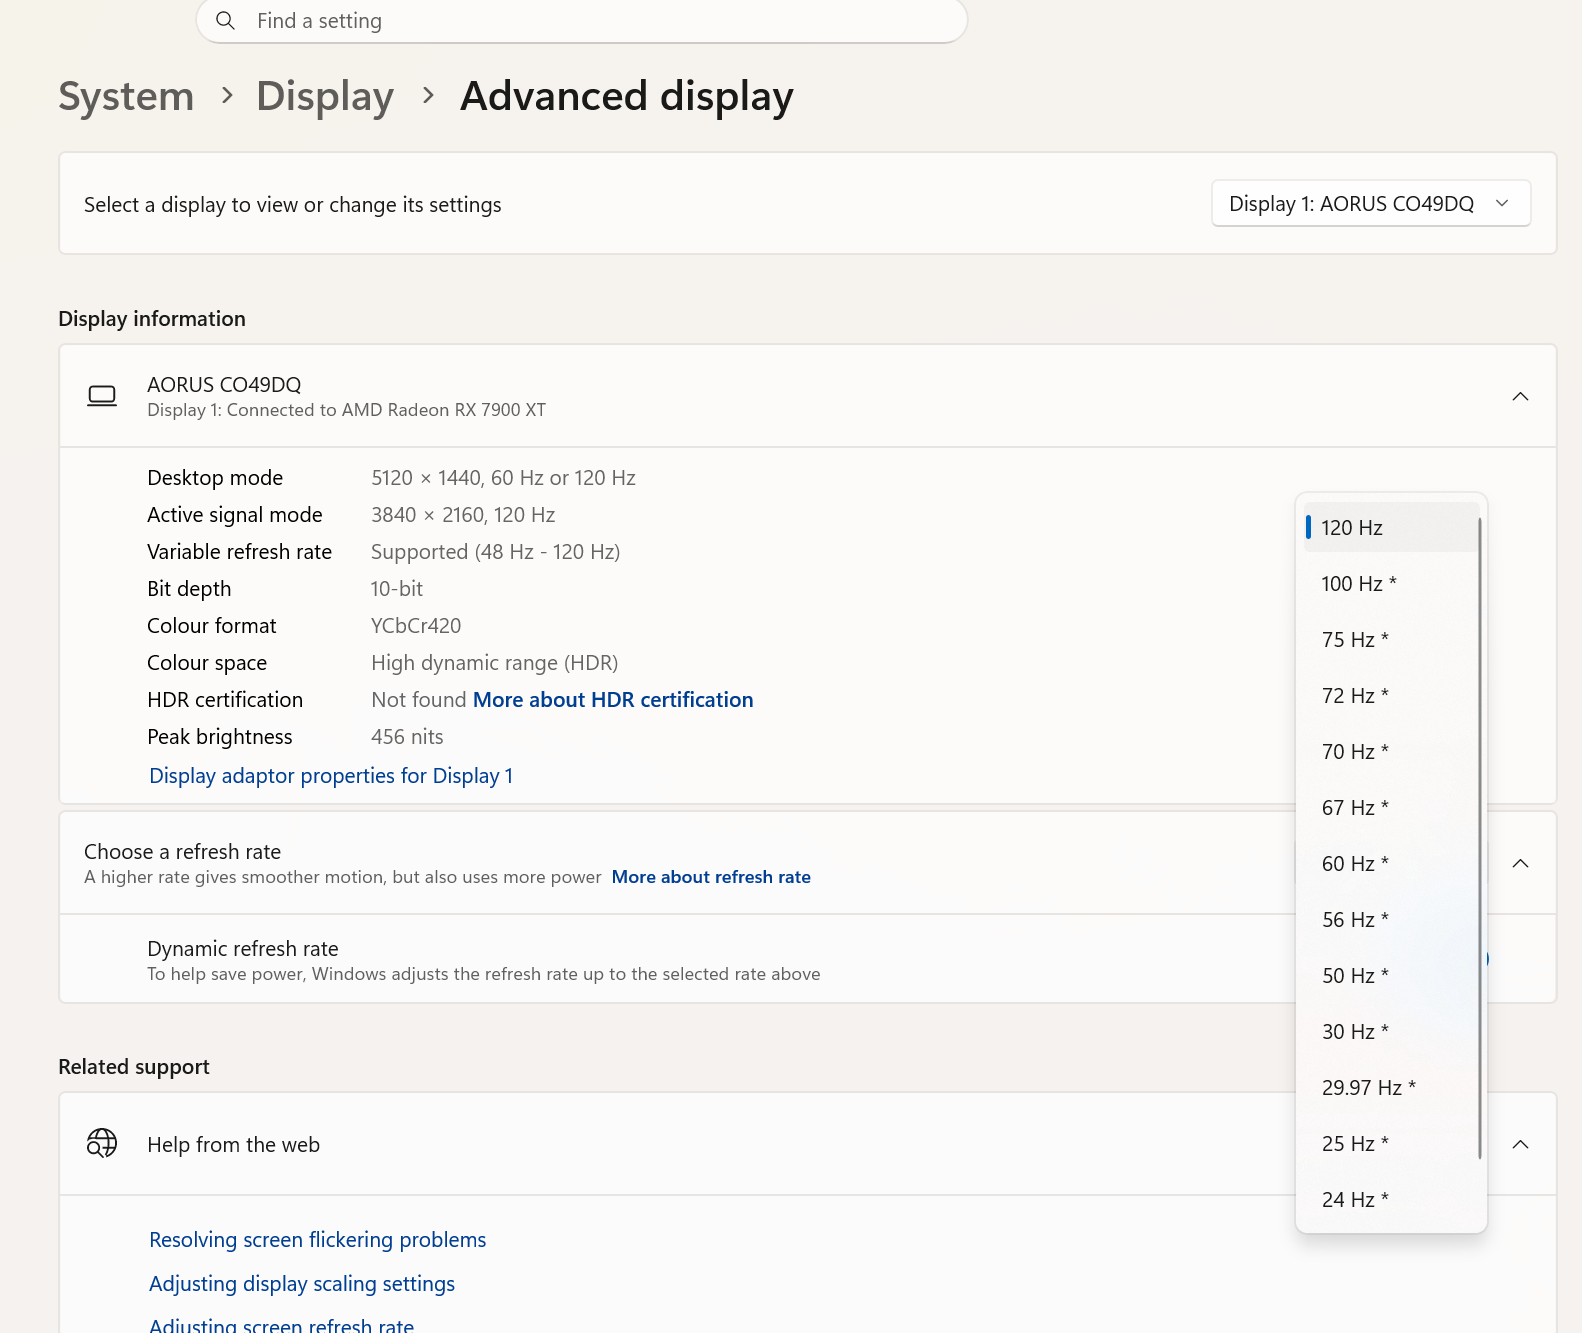Choose 50 Hz refresh rate
The width and height of the screenshot is (1582, 1333).
click(x=1391, y=975)
